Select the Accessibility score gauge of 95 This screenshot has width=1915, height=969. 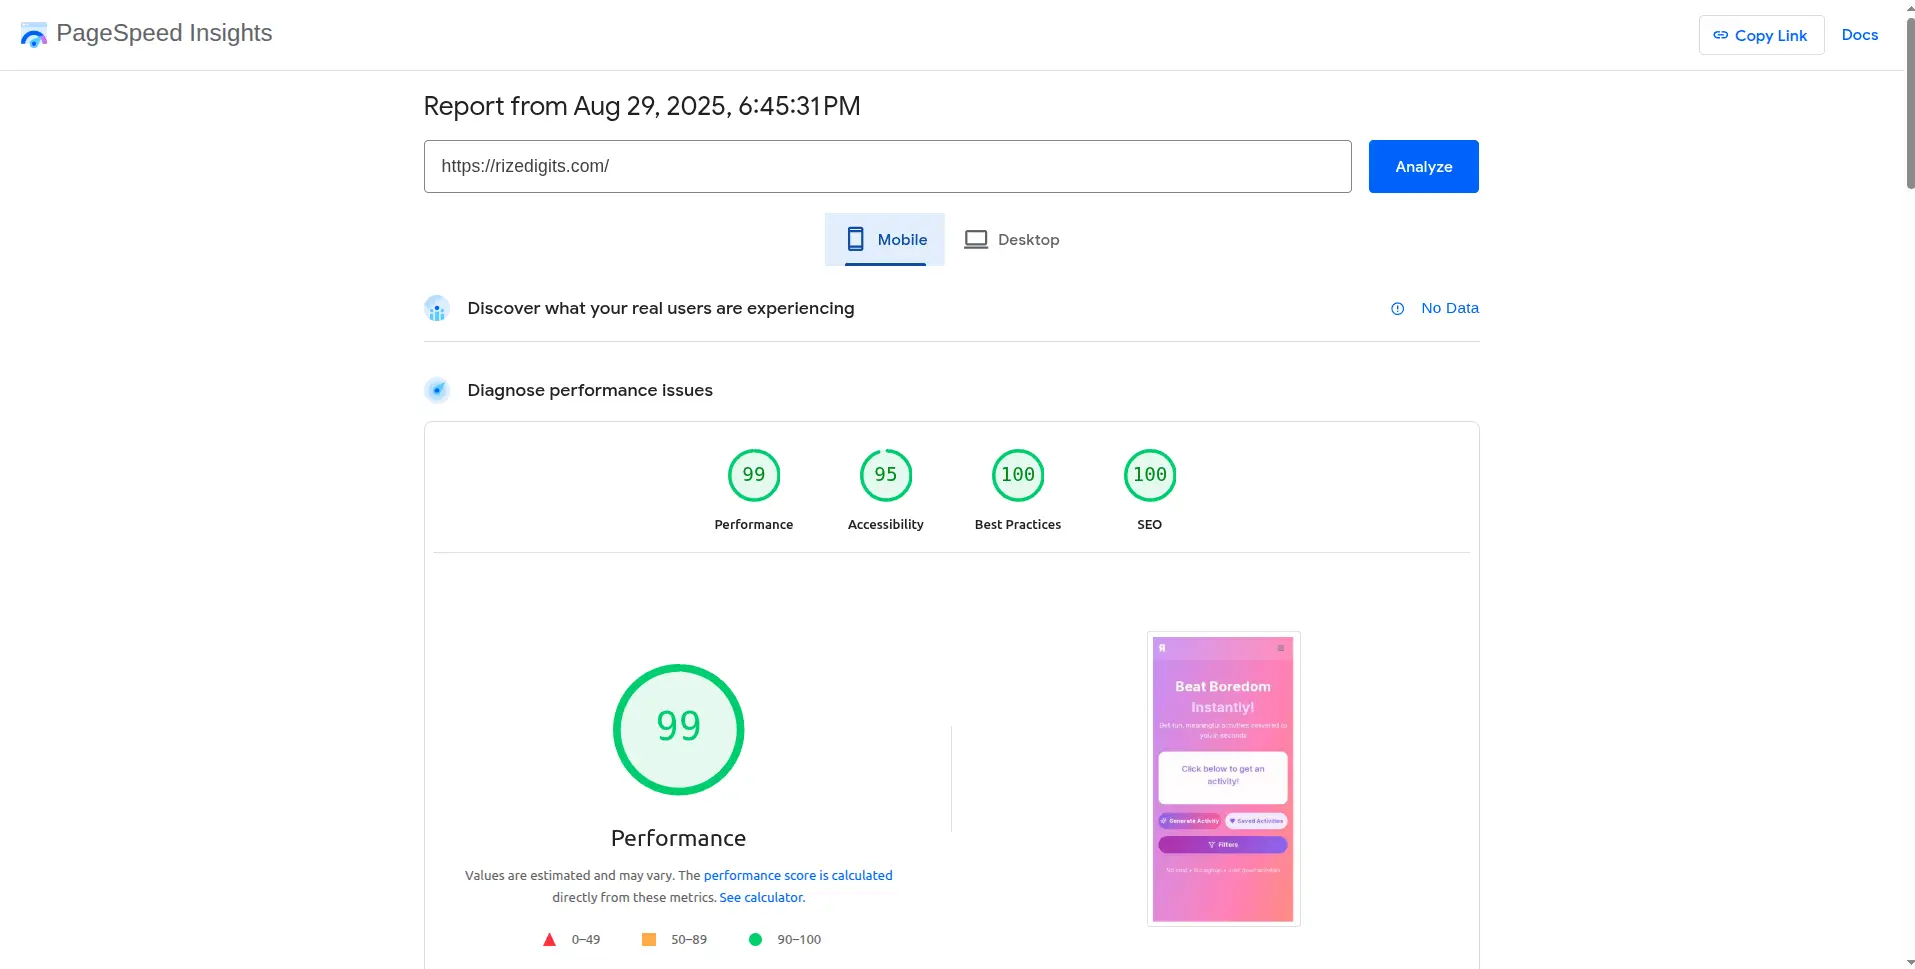(885, 475)
